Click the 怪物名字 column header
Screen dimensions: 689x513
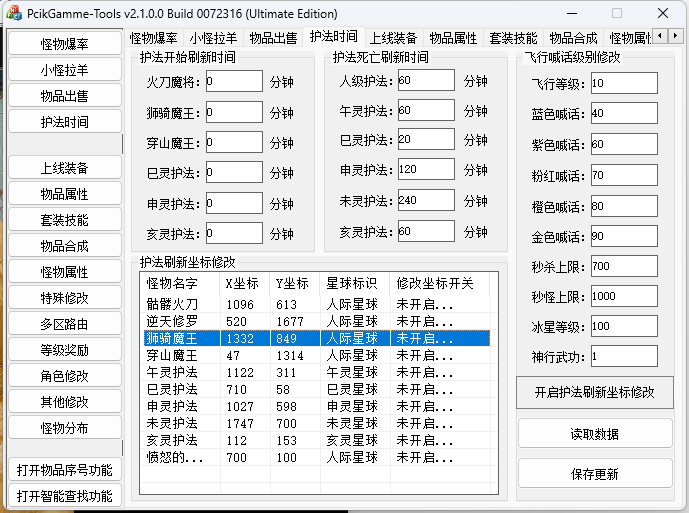click(180, 284)
